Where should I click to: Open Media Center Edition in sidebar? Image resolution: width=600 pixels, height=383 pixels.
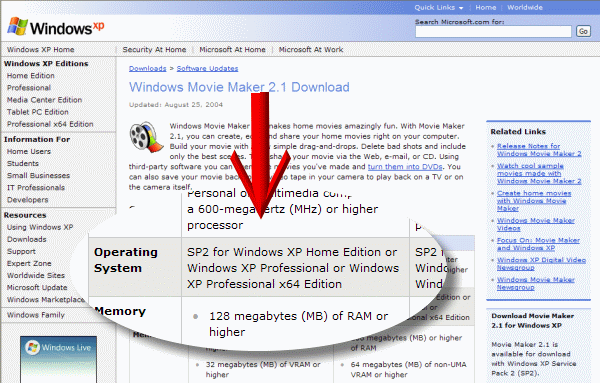44,100
